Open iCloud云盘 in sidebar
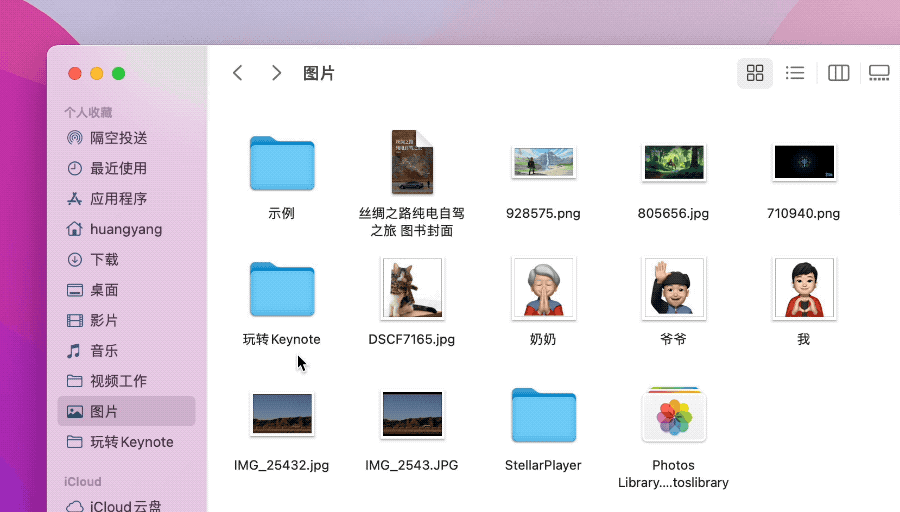 [126, 506]
